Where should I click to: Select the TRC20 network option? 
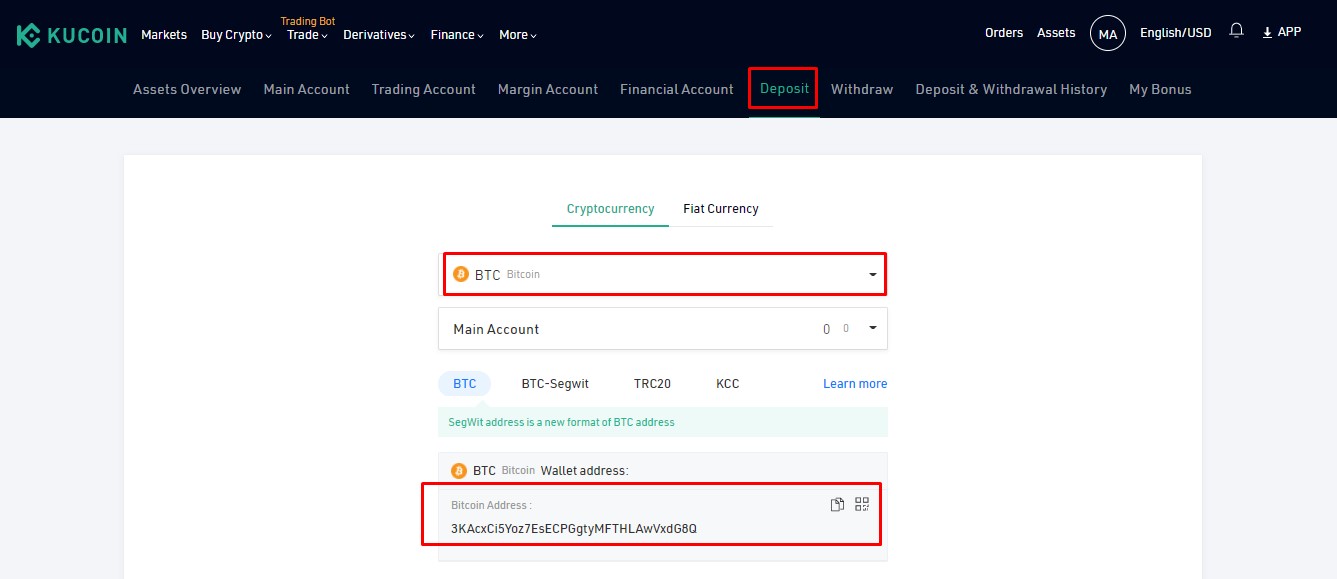(652, 384)
